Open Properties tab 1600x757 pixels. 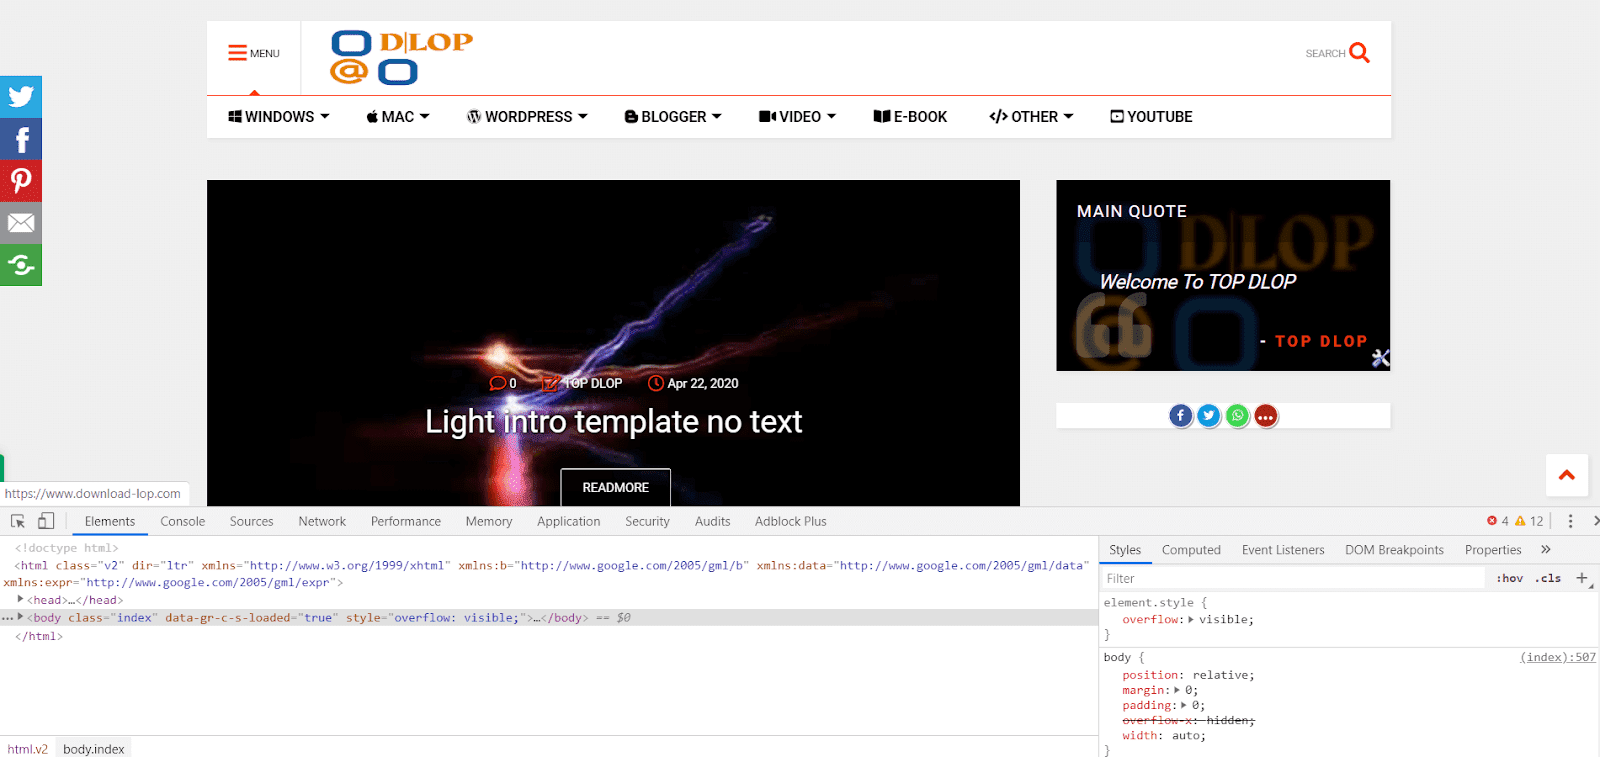(1493, 550)
